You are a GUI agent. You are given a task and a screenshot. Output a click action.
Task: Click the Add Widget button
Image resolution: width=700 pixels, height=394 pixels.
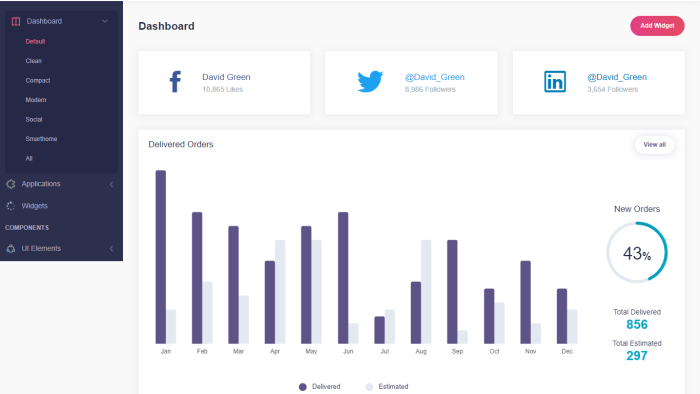[x=657, y=26]
